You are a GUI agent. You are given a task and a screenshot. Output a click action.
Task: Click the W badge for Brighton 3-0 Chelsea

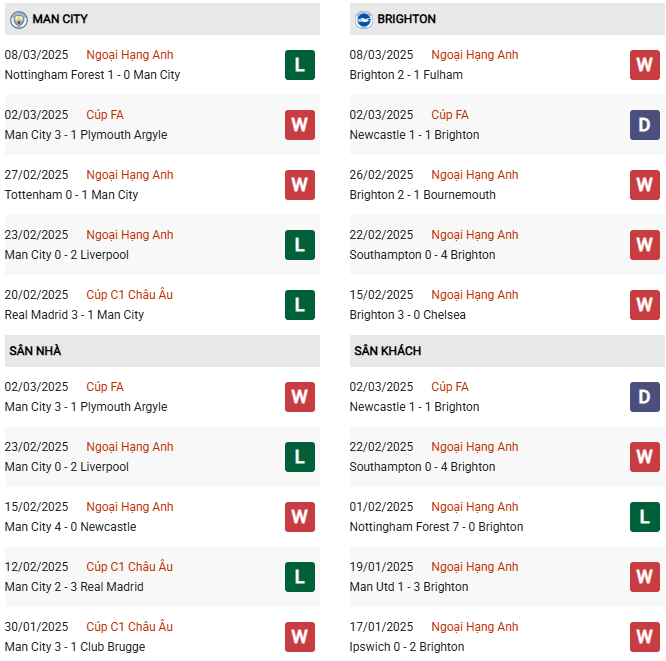pyautogui.click(x=644, y=305)
